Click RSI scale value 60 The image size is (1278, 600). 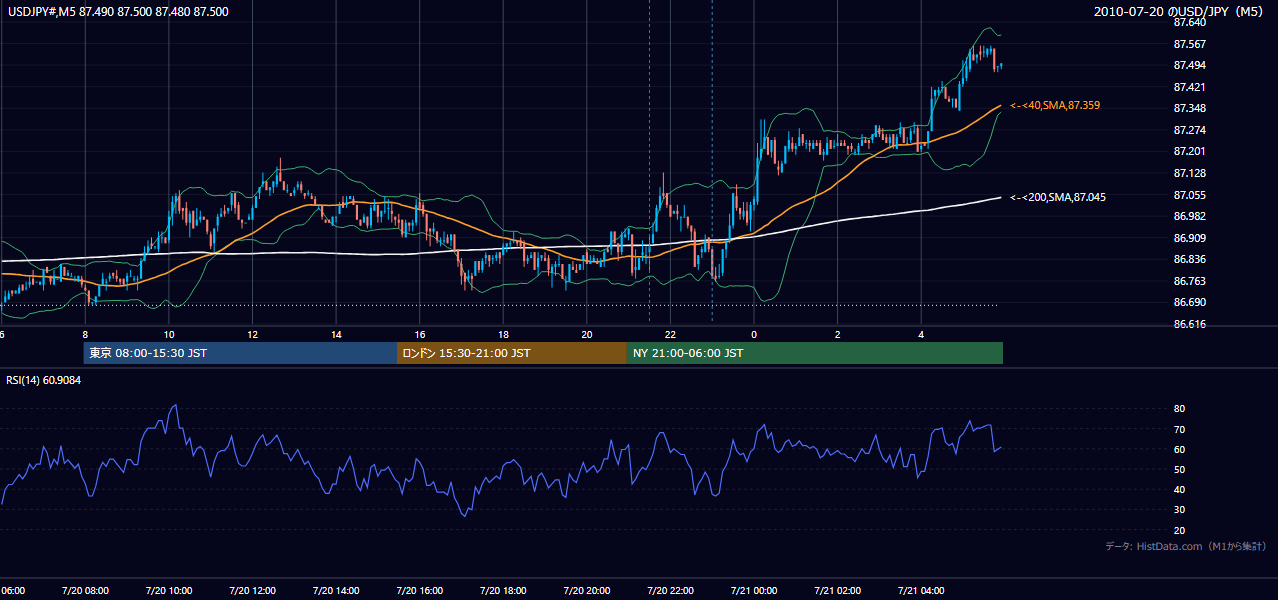1179,449
